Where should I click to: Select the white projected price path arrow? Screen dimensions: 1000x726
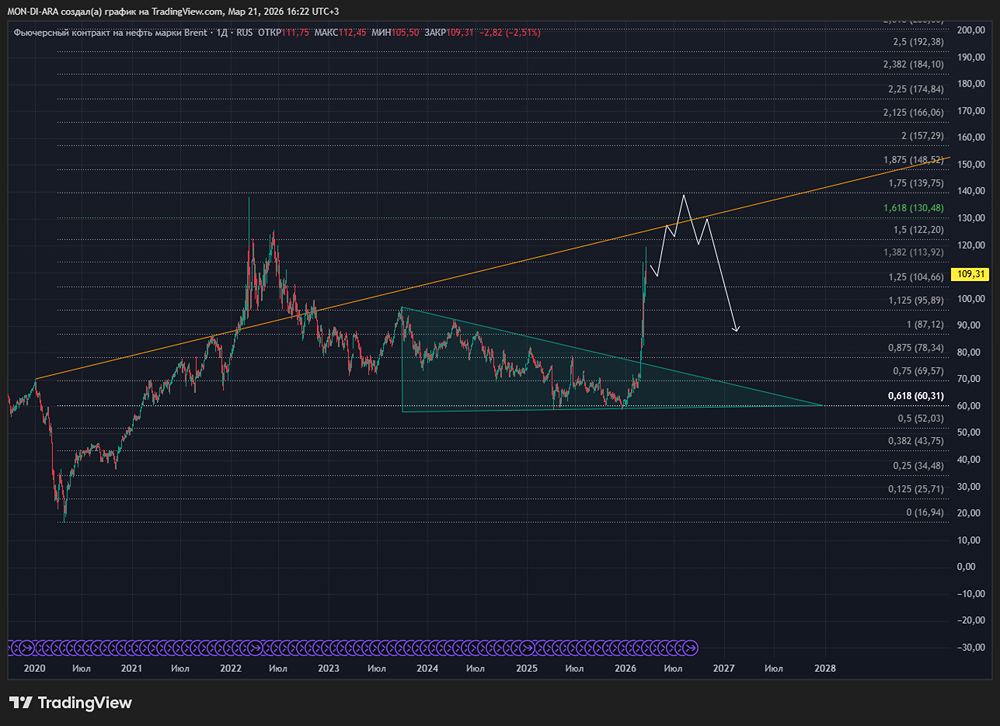click(694, 262)
